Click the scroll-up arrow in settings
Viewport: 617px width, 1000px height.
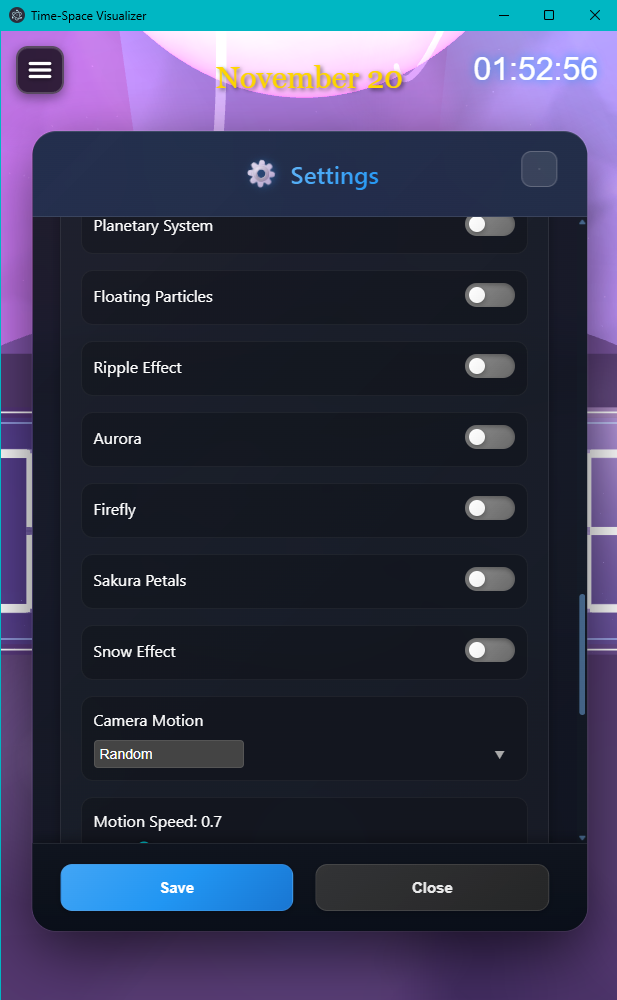pos(582,222)
